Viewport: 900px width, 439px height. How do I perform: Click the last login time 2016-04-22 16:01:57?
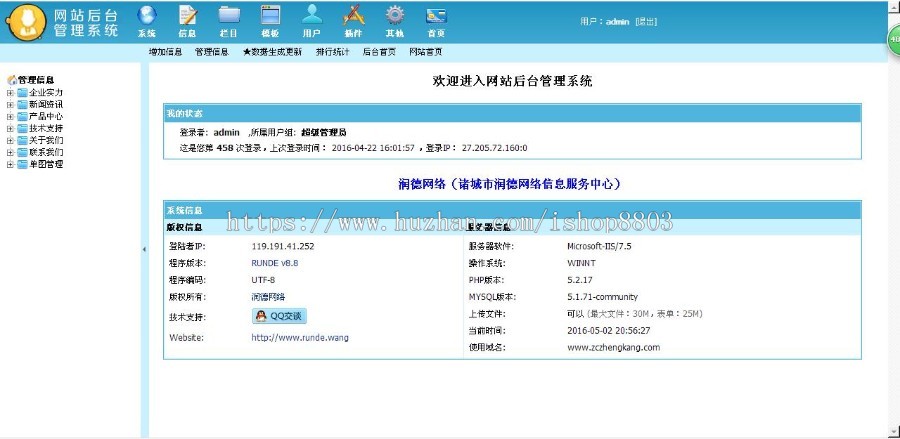pyautogui.click(x=373, y=148)
